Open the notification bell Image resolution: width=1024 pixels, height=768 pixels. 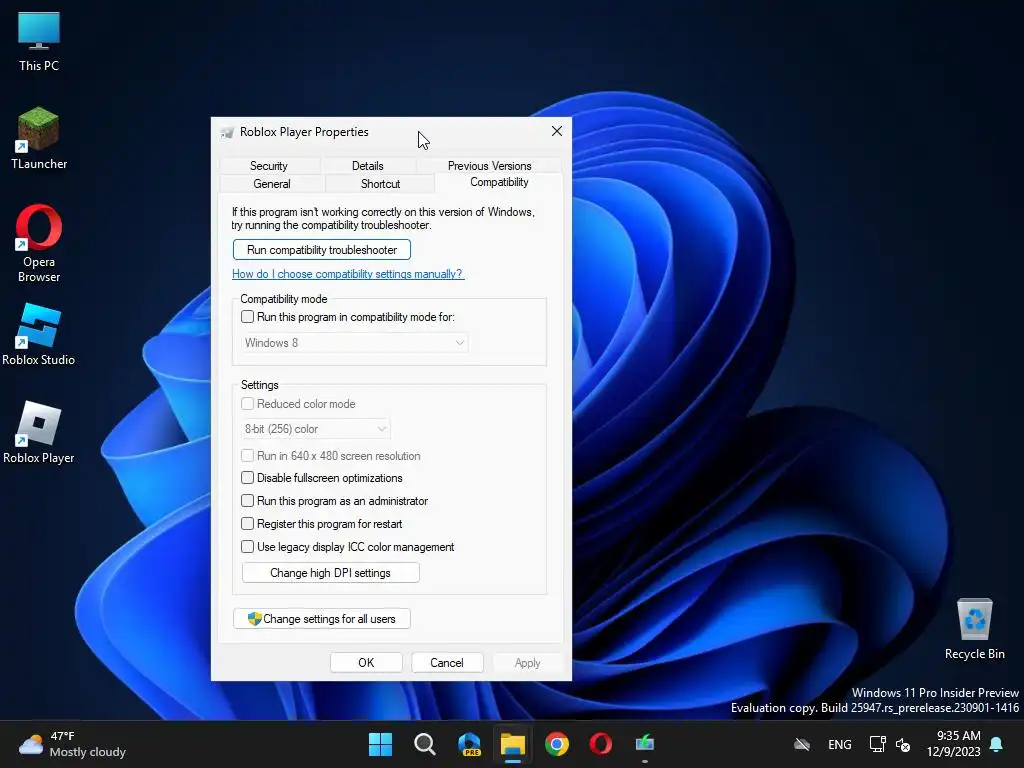pos(997,744)
